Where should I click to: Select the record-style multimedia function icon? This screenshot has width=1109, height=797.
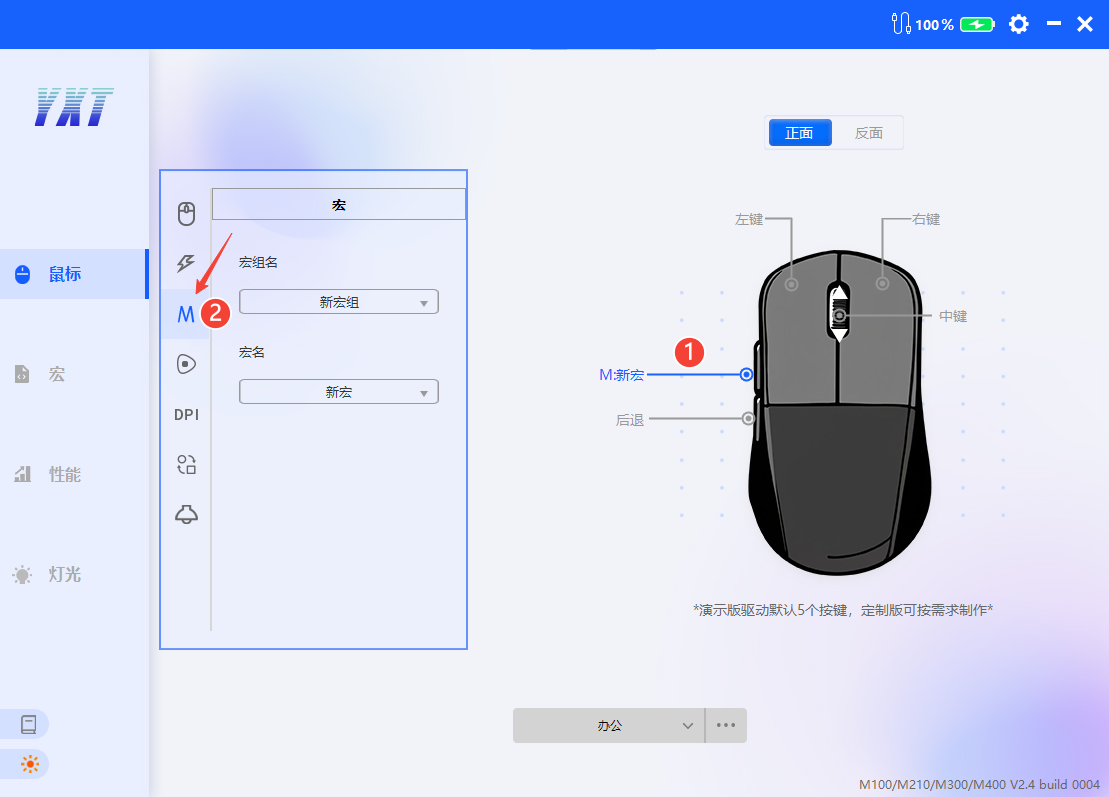click(186, 364)
